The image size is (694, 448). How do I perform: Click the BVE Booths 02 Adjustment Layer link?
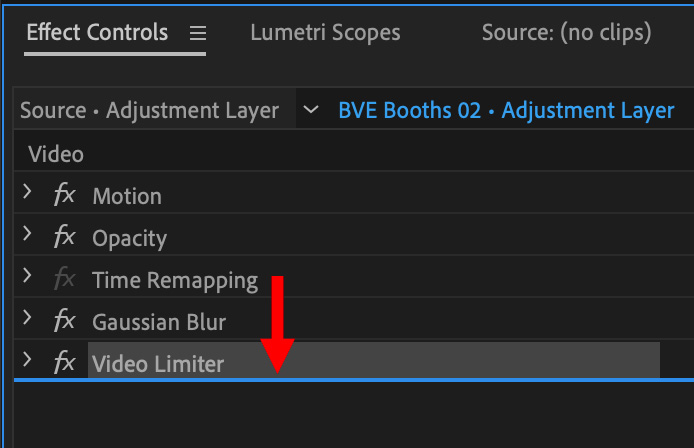click(506, 110)
